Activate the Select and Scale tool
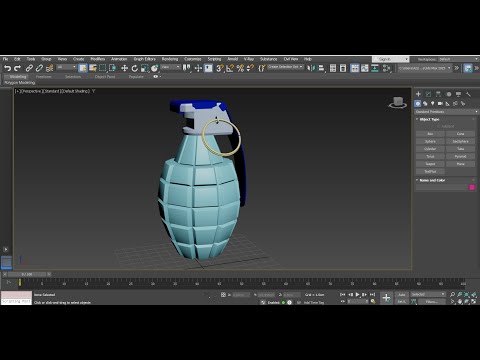The width and height of the screenshot is (480, 360). click(x=145, y=68)
